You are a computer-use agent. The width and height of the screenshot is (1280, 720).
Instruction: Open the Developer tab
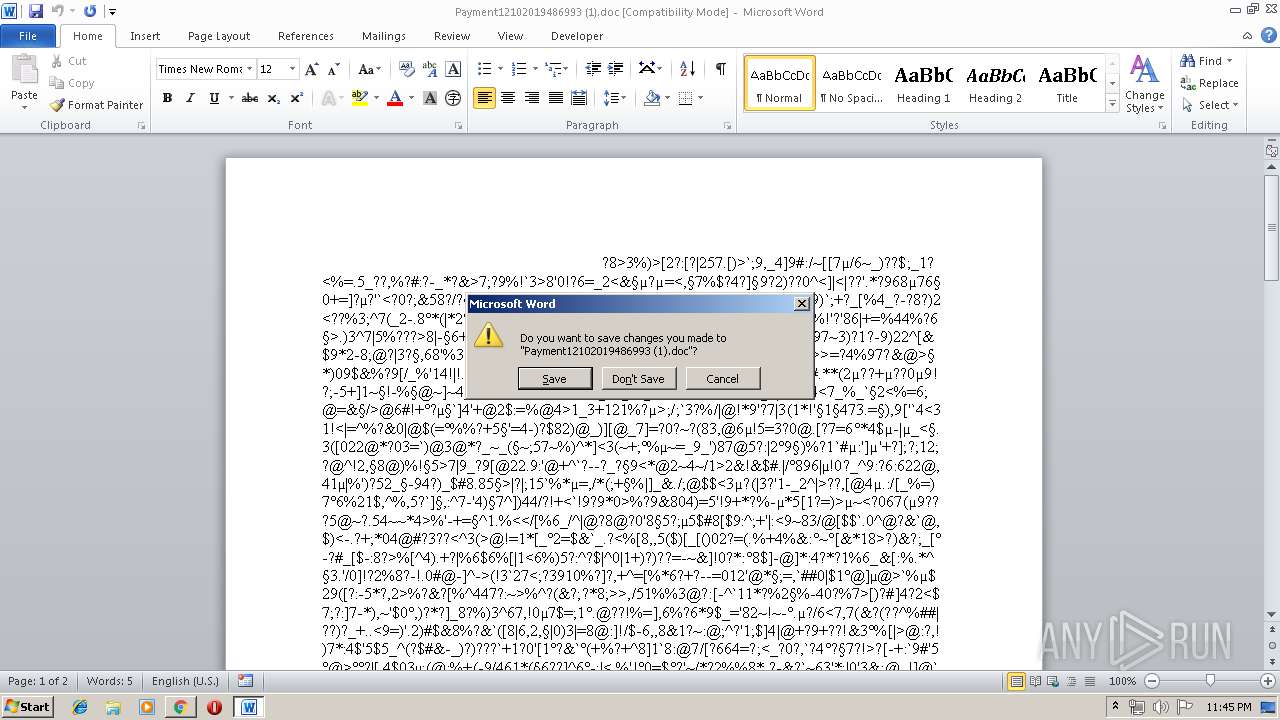pos(577,36)
